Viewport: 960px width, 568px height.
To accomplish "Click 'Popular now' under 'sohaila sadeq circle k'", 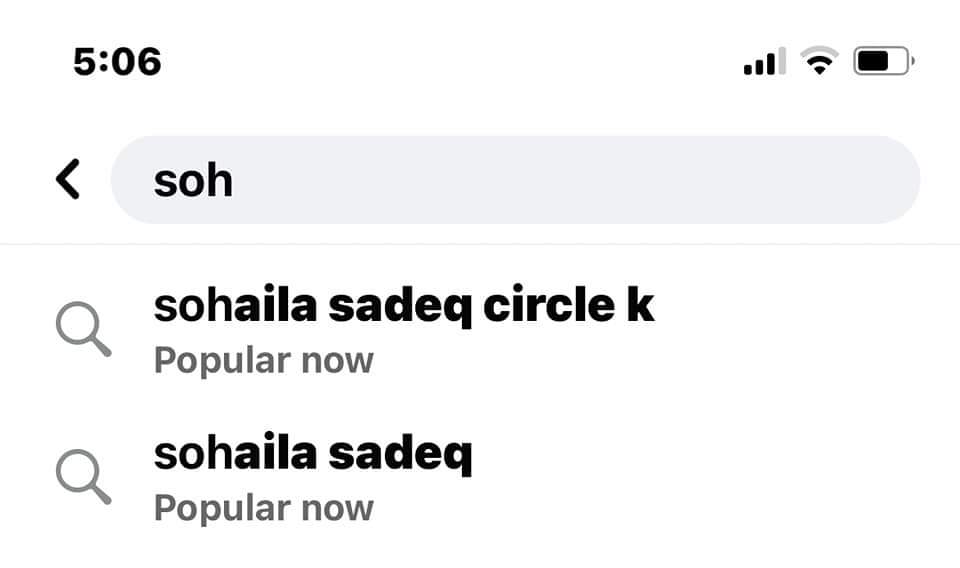I will click(x=263, y=360).
